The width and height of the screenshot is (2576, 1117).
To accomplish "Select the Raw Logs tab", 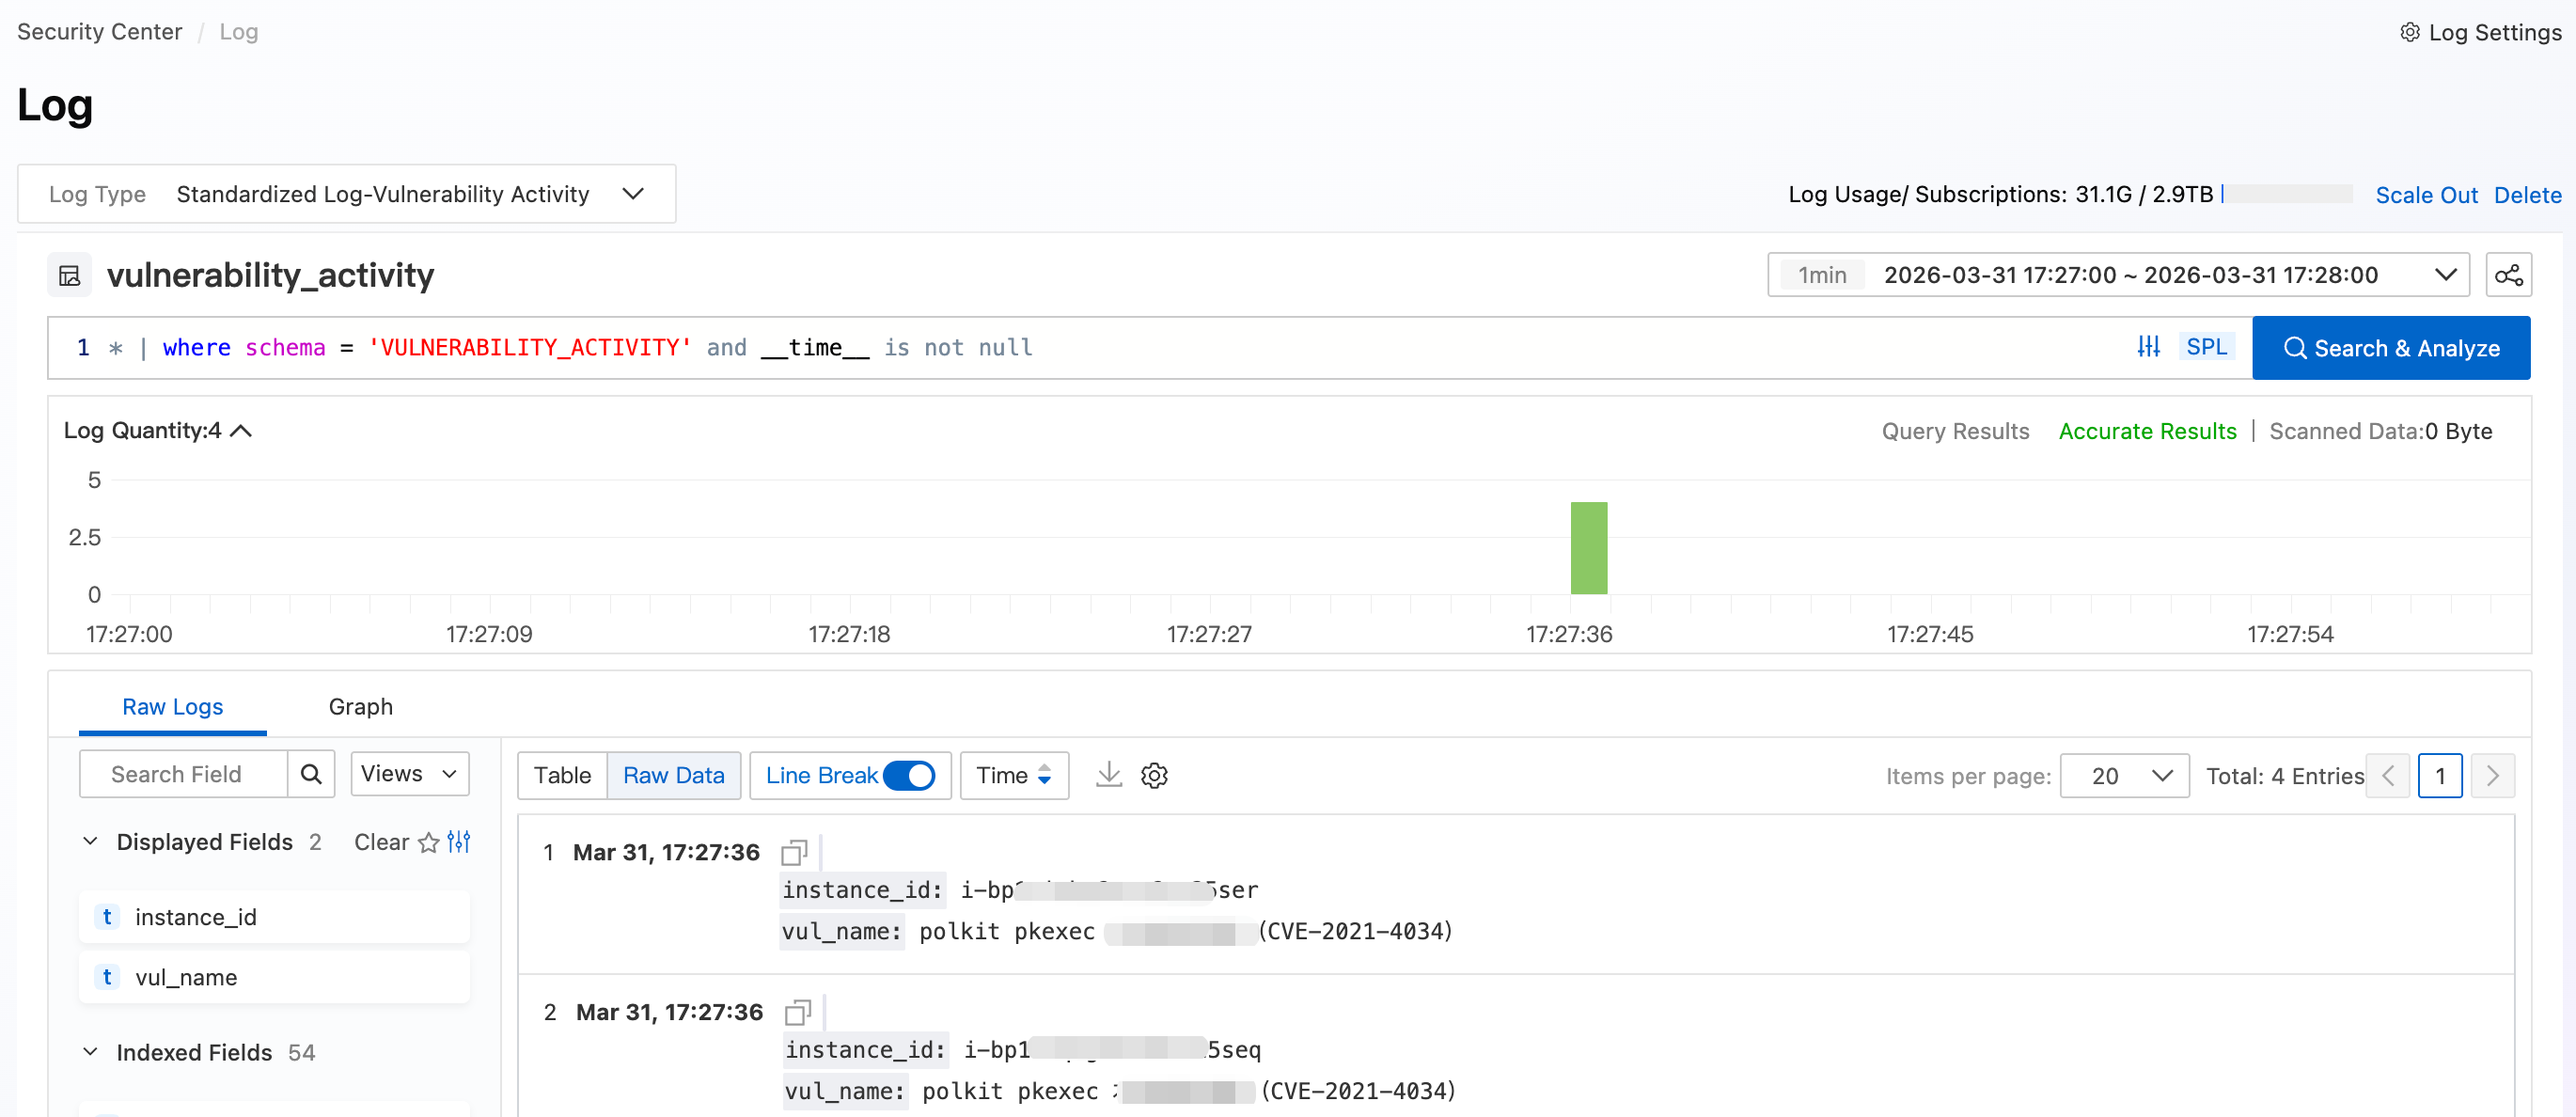I will (172, 707).
